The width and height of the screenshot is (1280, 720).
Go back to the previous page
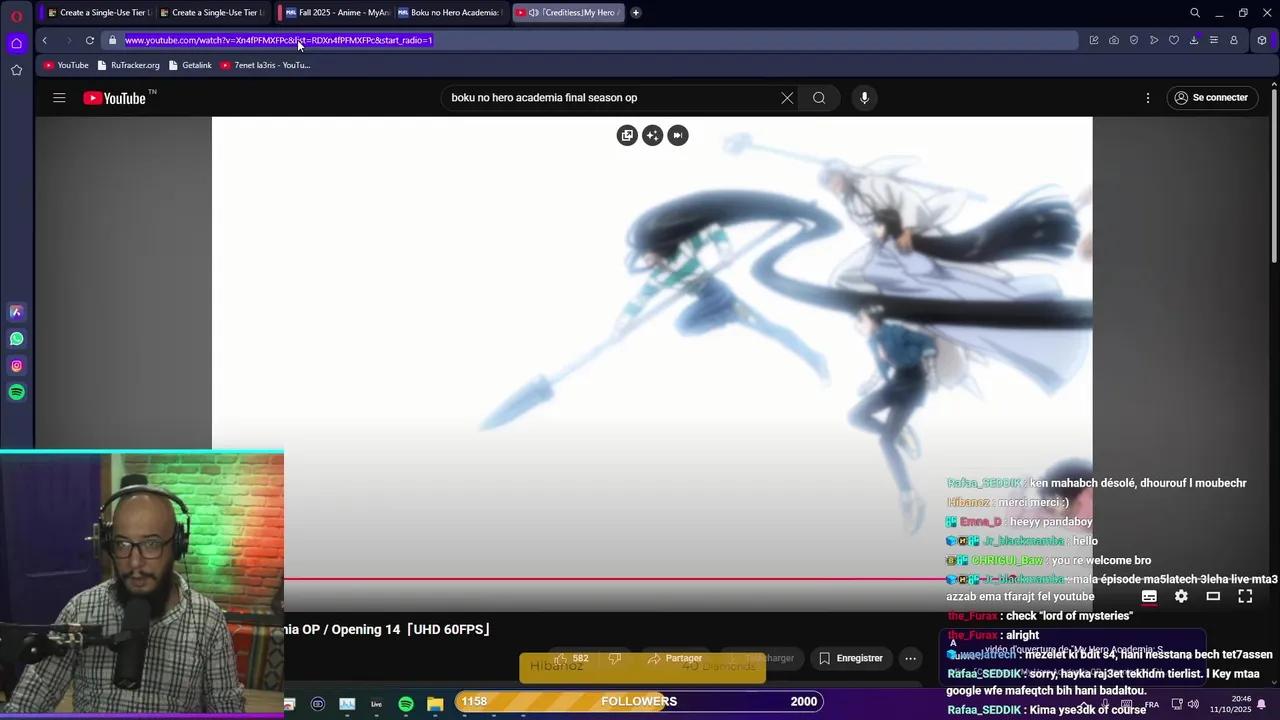(x=45, y=40)
